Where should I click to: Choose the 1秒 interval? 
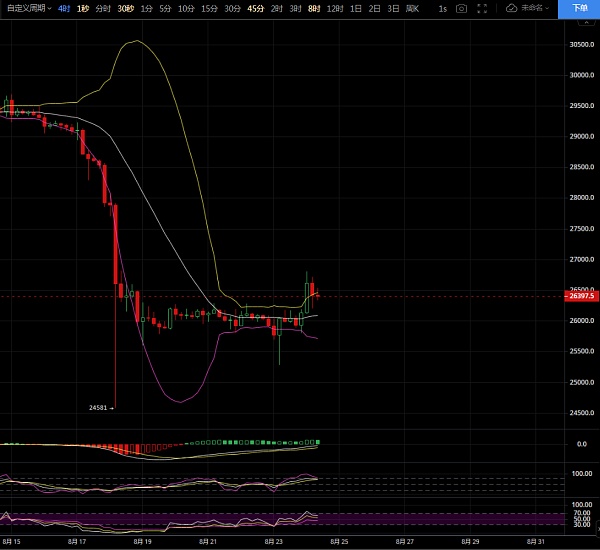83,8
